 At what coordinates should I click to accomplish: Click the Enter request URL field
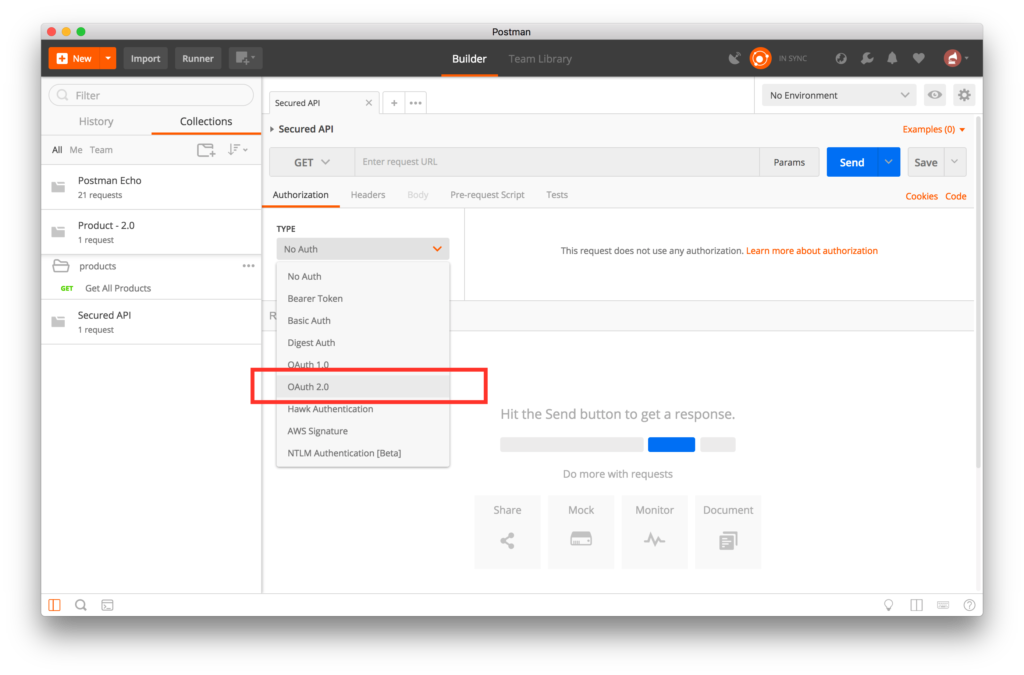[x=555, y=162]
